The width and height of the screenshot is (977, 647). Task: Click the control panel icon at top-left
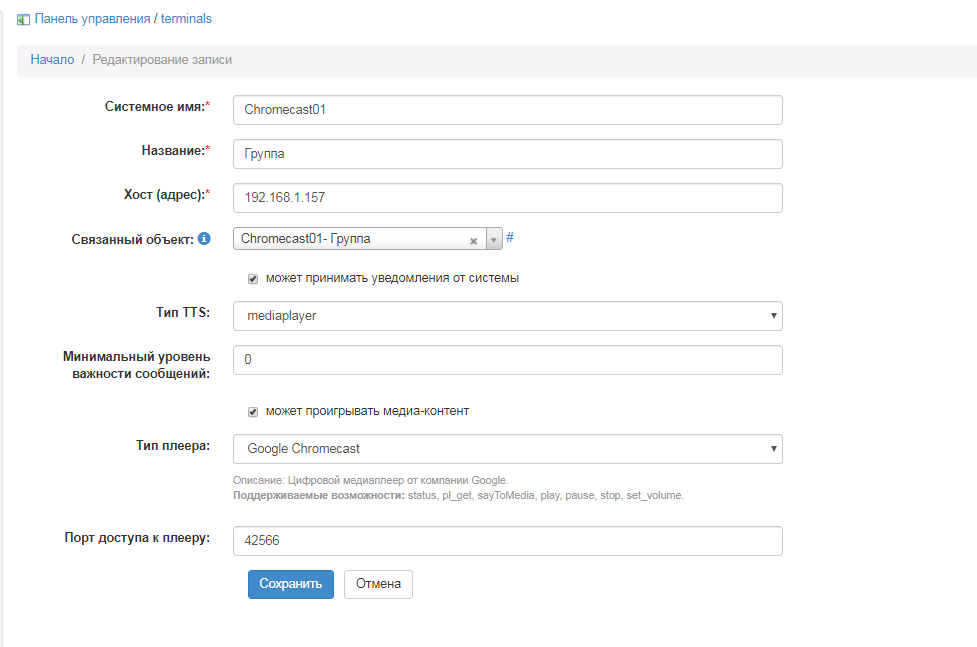pyautogui.click(x=23, y=19)
